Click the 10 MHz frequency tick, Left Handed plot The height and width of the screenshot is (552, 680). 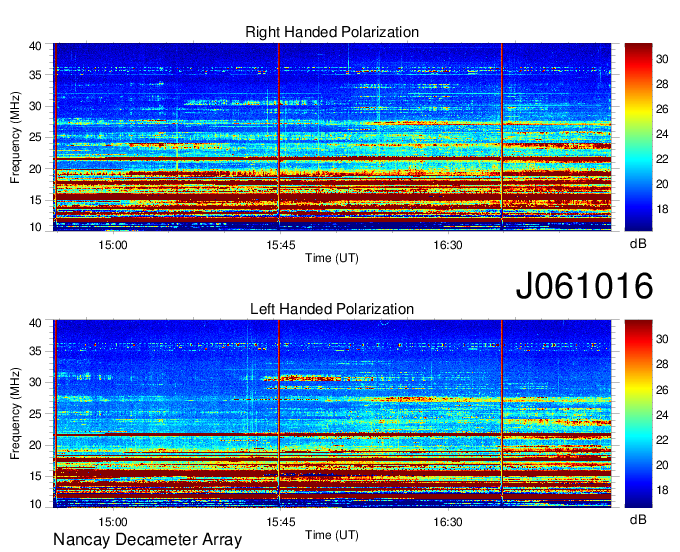click(35, 504)
